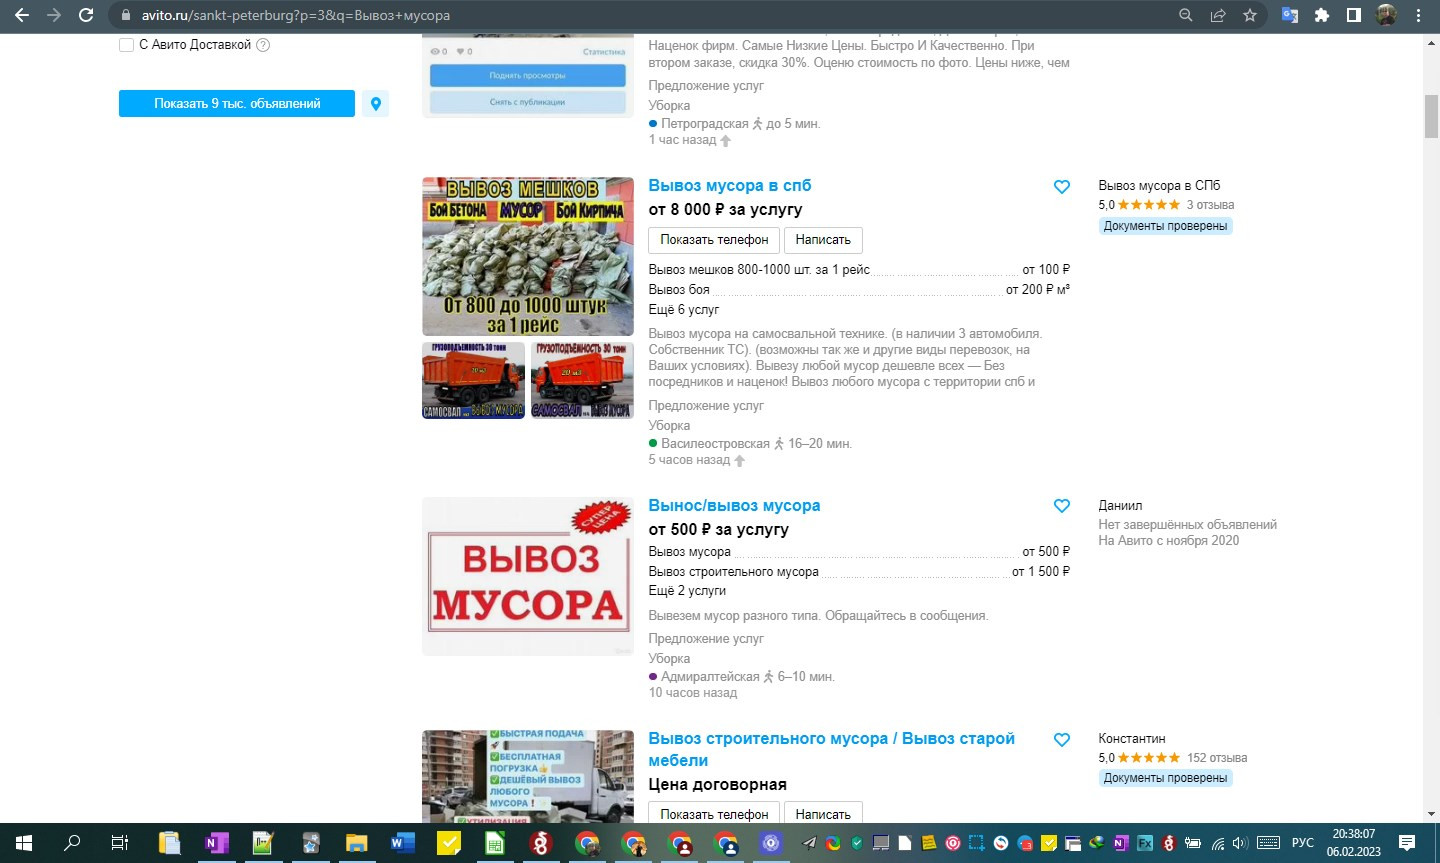Screen dimensions: 1440x863
Task: Open the left orange dump truck thumbnail
Action: (x=473, y=381)
